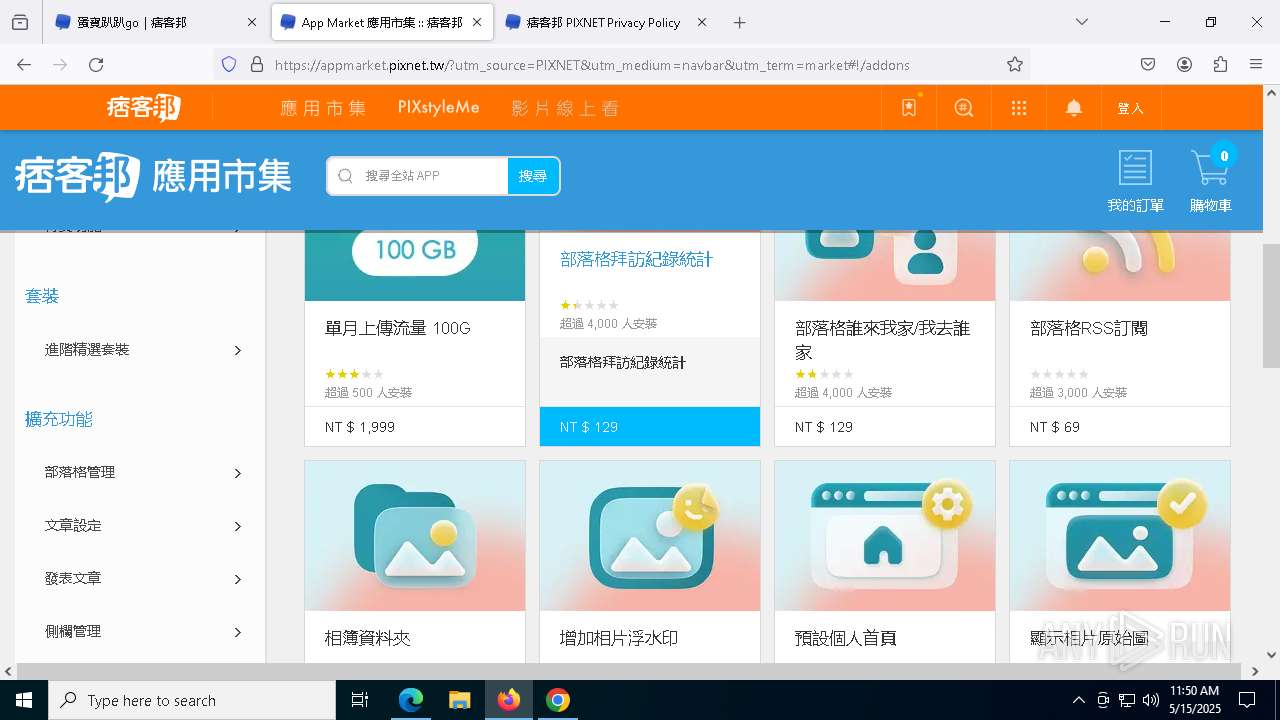The image size is (1280, 720).
Task: Click the 搜尋 search button
Action: pyautogui.click(x=533, y=176)
